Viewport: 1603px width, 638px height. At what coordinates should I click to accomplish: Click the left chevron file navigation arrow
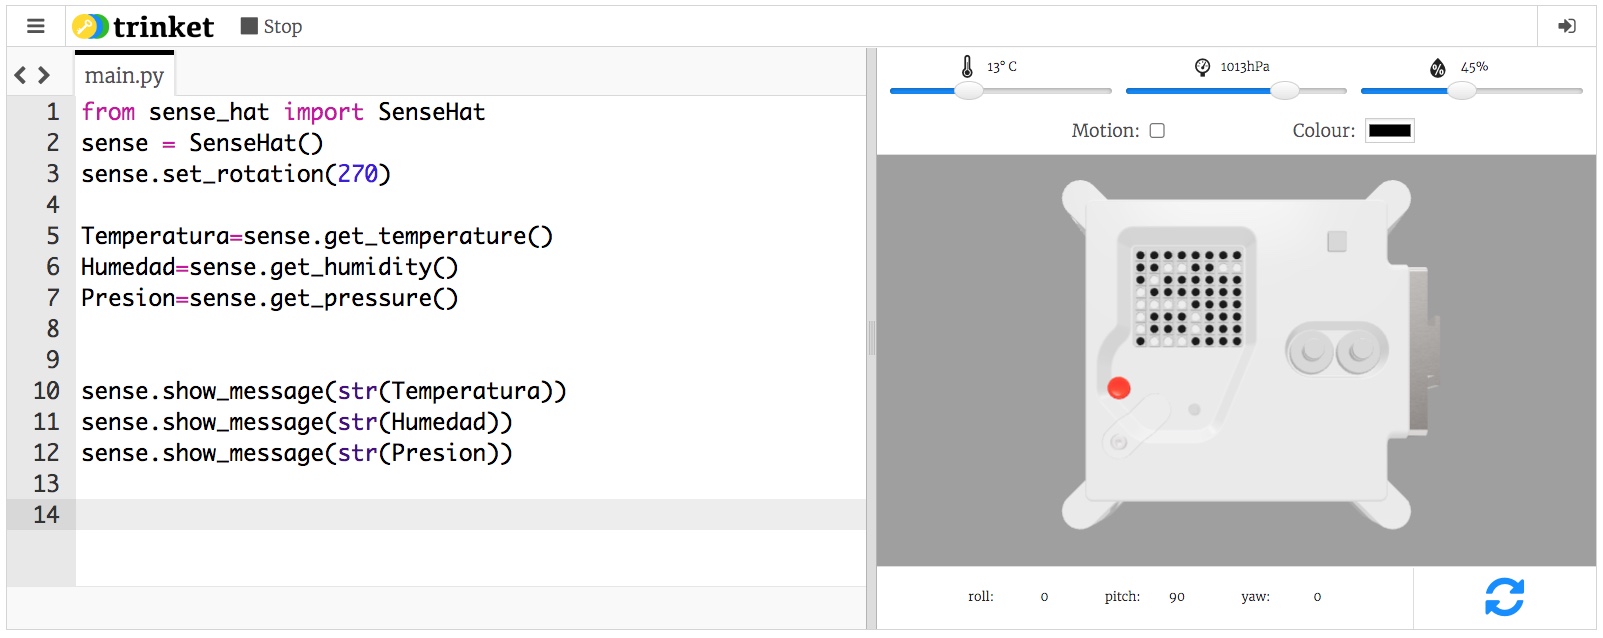point(20,75)
